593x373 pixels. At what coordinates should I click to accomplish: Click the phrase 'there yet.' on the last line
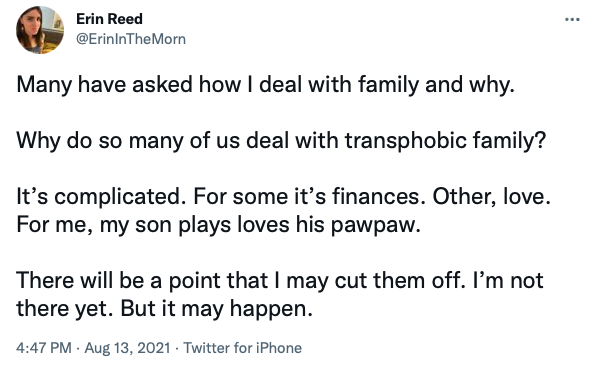click(65, 309)
